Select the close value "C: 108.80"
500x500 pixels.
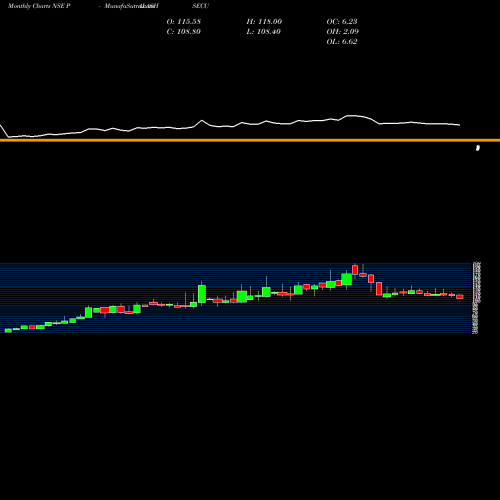[184, 31]
